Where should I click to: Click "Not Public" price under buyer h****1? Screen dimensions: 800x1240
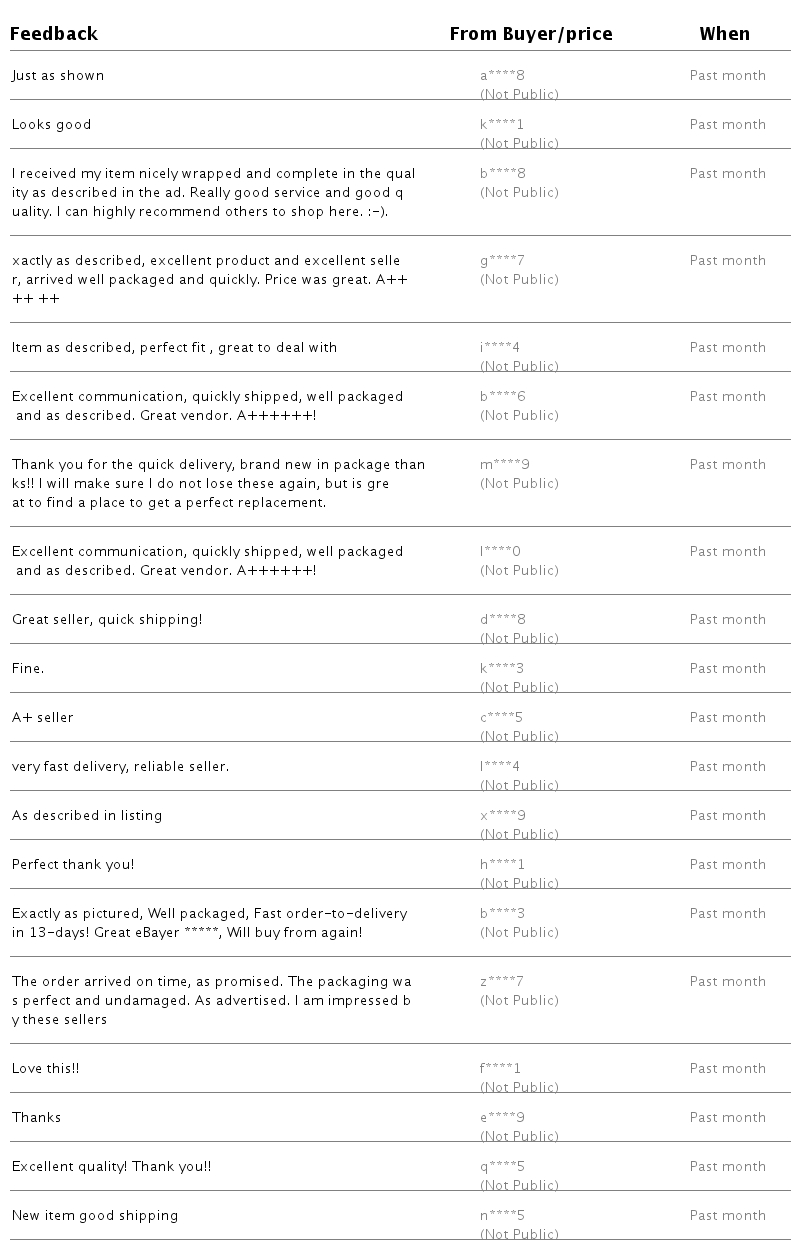[519, 883]
